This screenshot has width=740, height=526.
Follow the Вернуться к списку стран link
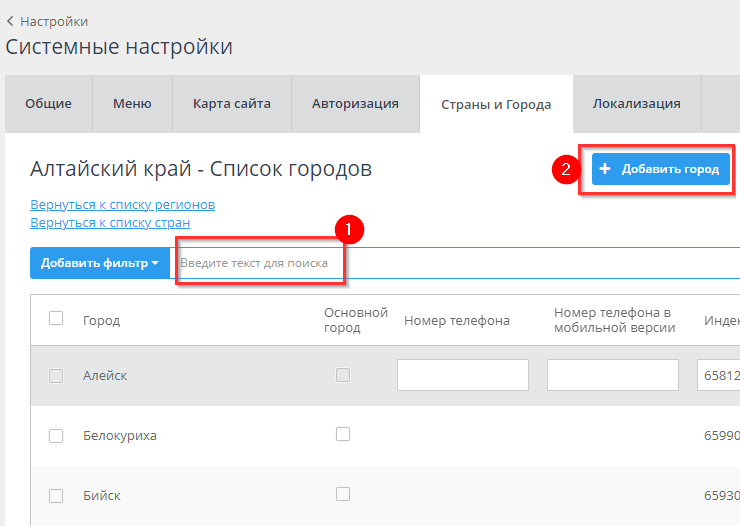(x=110, y=222)
